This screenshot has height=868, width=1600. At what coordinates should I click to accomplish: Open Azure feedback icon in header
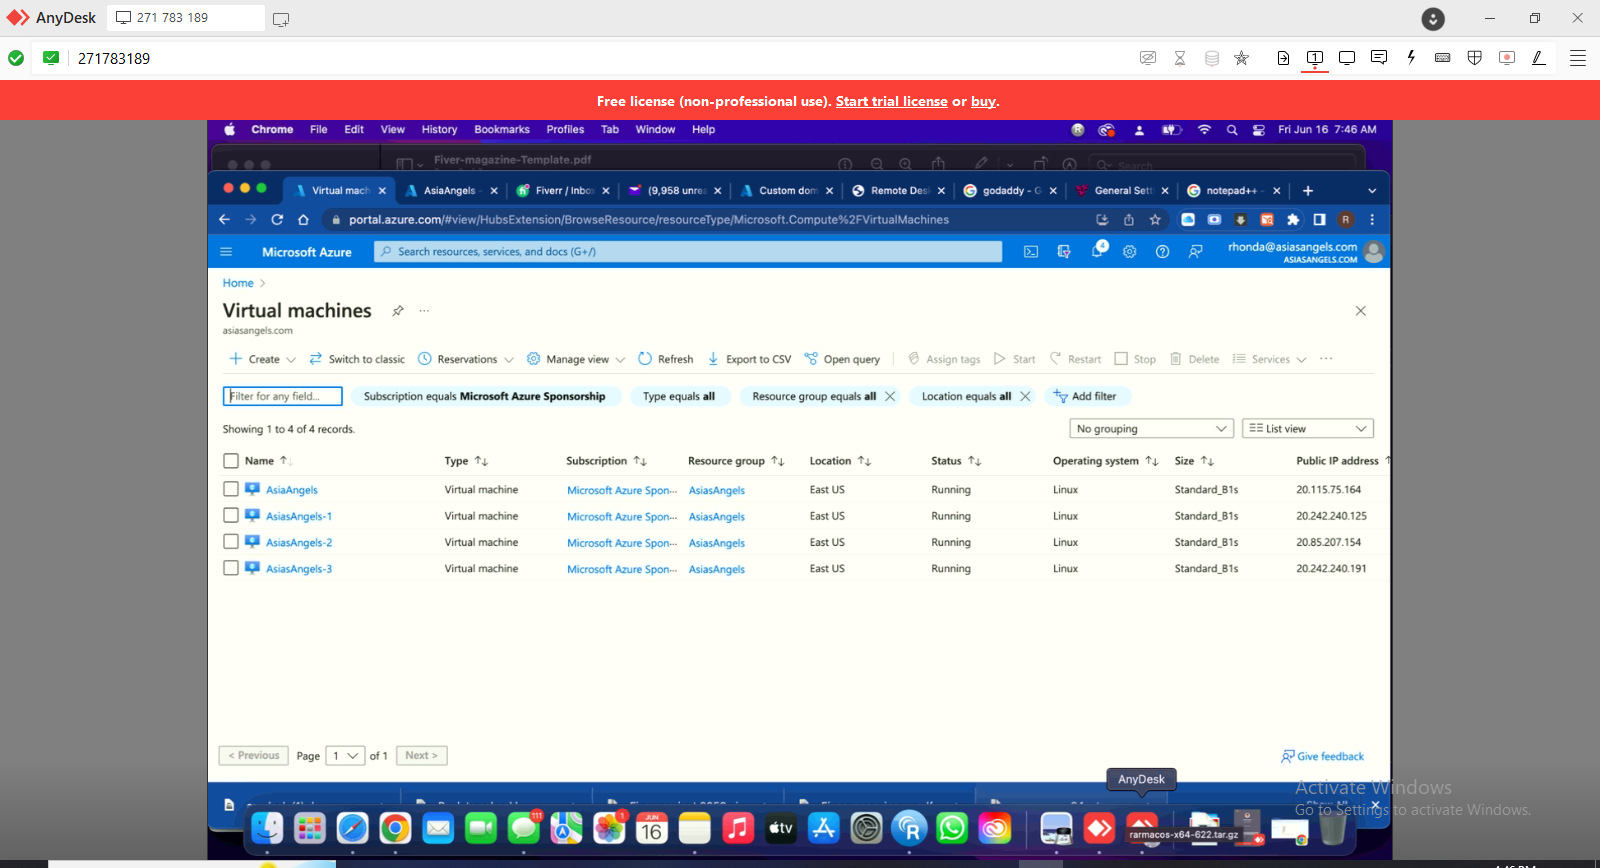click(1196, 252)
